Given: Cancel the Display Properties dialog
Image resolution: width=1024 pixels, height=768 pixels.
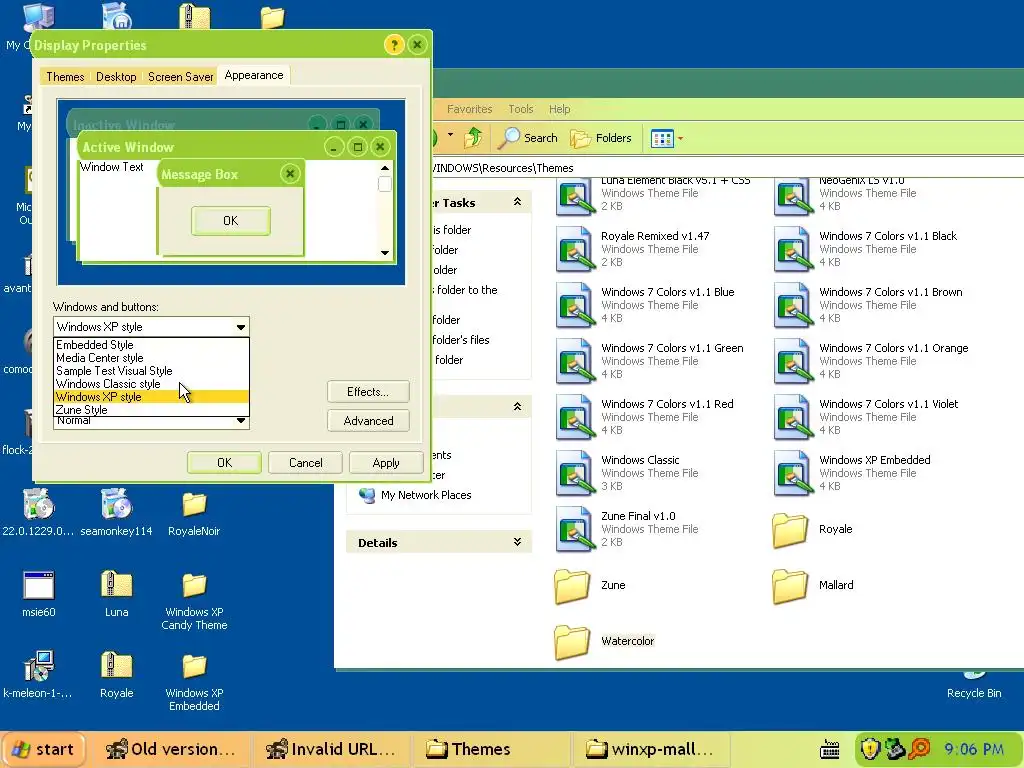Looking at the screenshot, I should click(306, 462).
